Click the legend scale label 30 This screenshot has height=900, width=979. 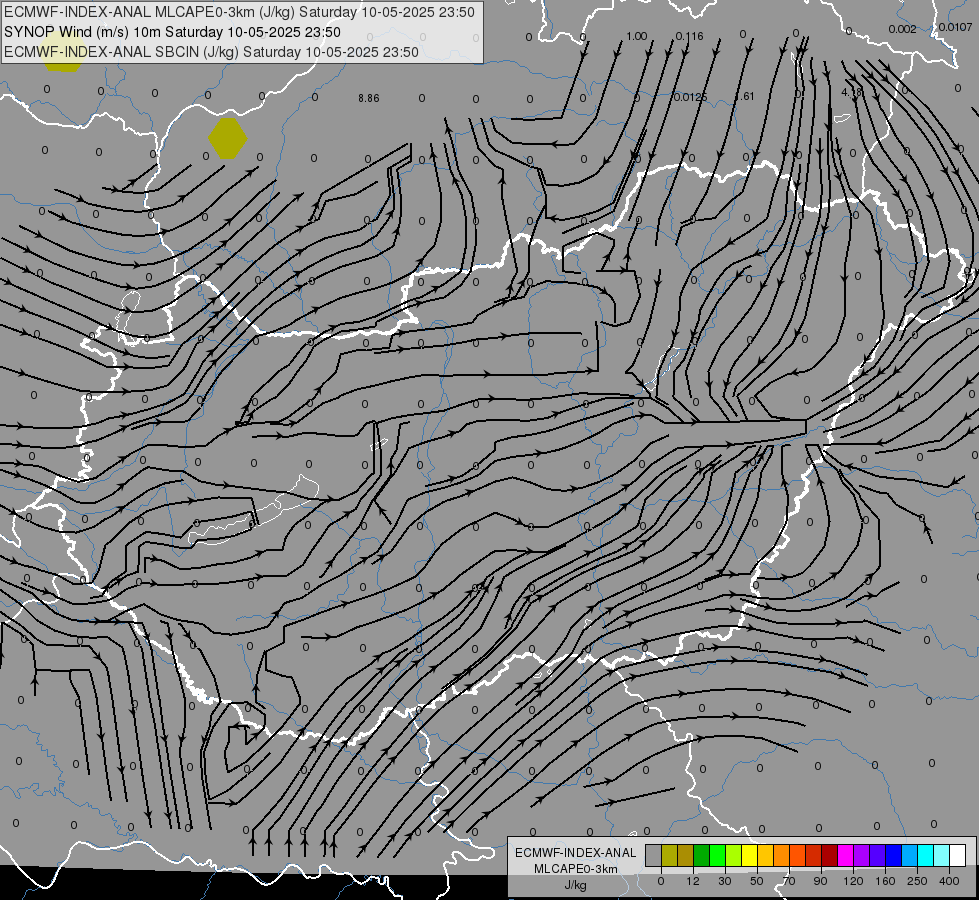pyautogui.click(x=725, y=881)
